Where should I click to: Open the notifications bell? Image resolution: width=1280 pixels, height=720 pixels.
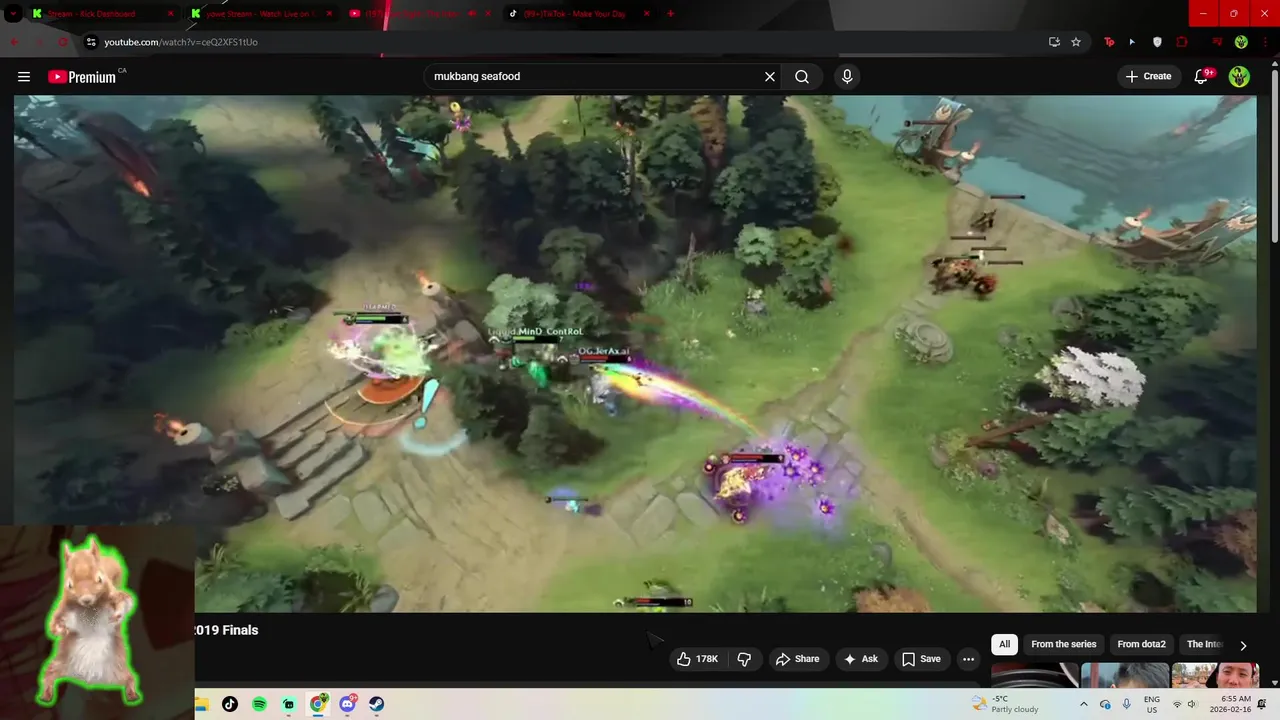point(1202,77)
